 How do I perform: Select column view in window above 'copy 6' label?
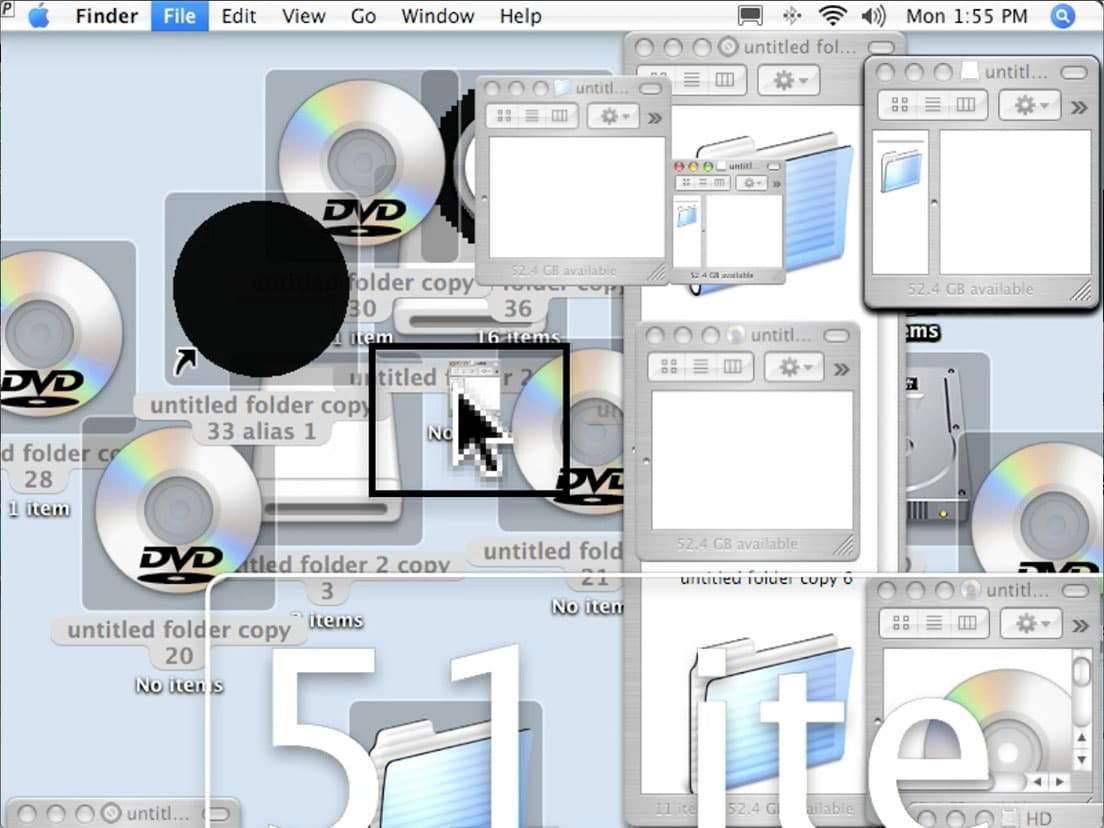(x=733, y=366)
